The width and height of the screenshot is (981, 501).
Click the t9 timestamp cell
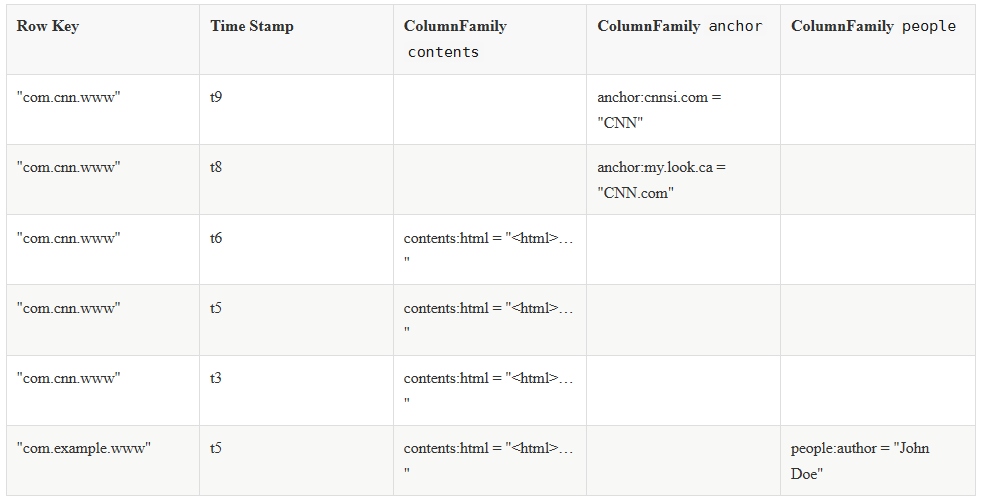217,98
